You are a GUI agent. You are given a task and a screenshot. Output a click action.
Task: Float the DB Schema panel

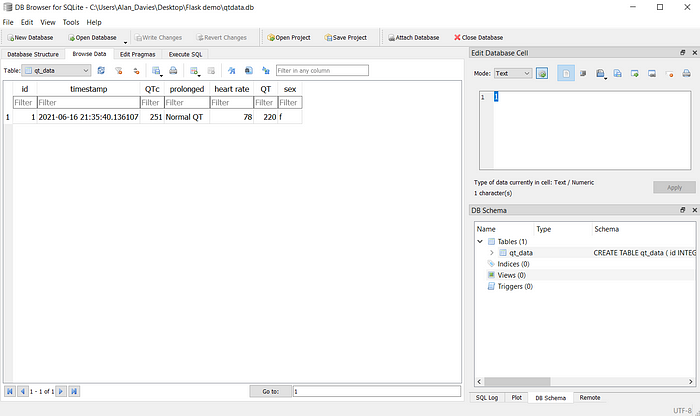click(683, 210)
